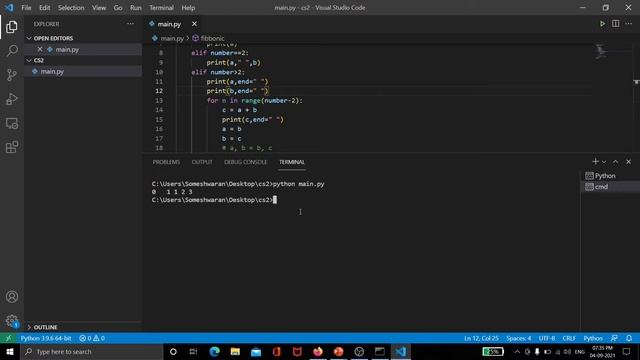Open the Windows notification center
Screen dimensions: 640x360
pyautogui.click(x=627, y=351)
